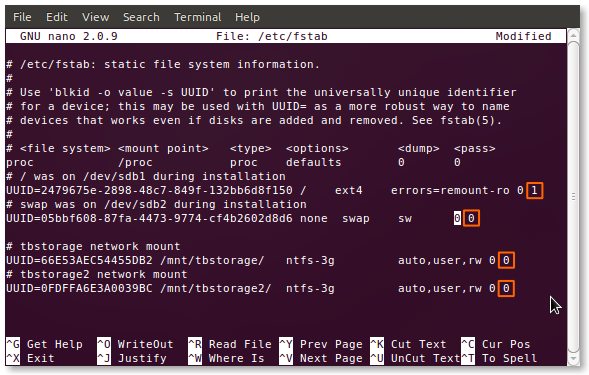The image size is (589, 375).
Task: Open the Edit menu
Action: coord(57,17)
